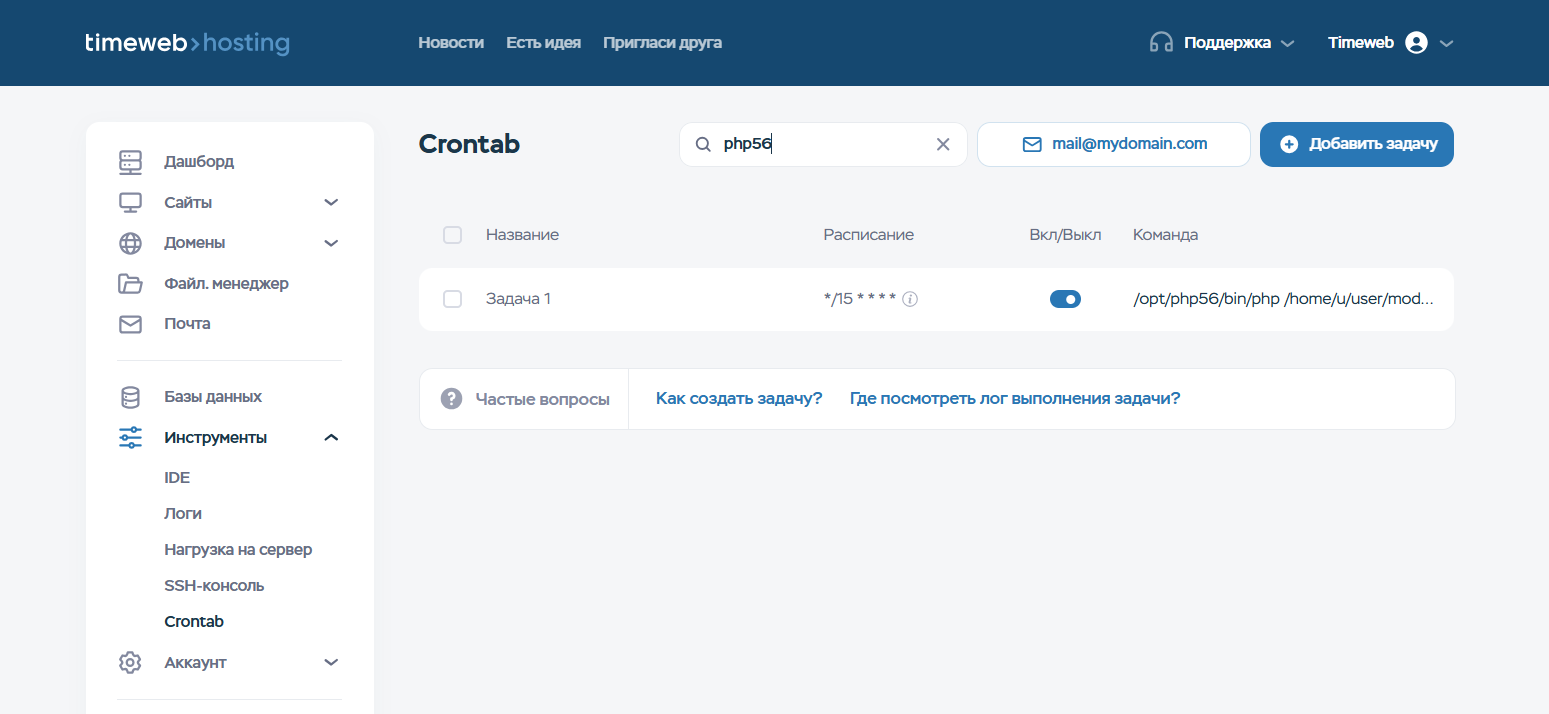Expand the Сайты sidebar section
Screen dimensions: 1549x714
pos(331,203)
